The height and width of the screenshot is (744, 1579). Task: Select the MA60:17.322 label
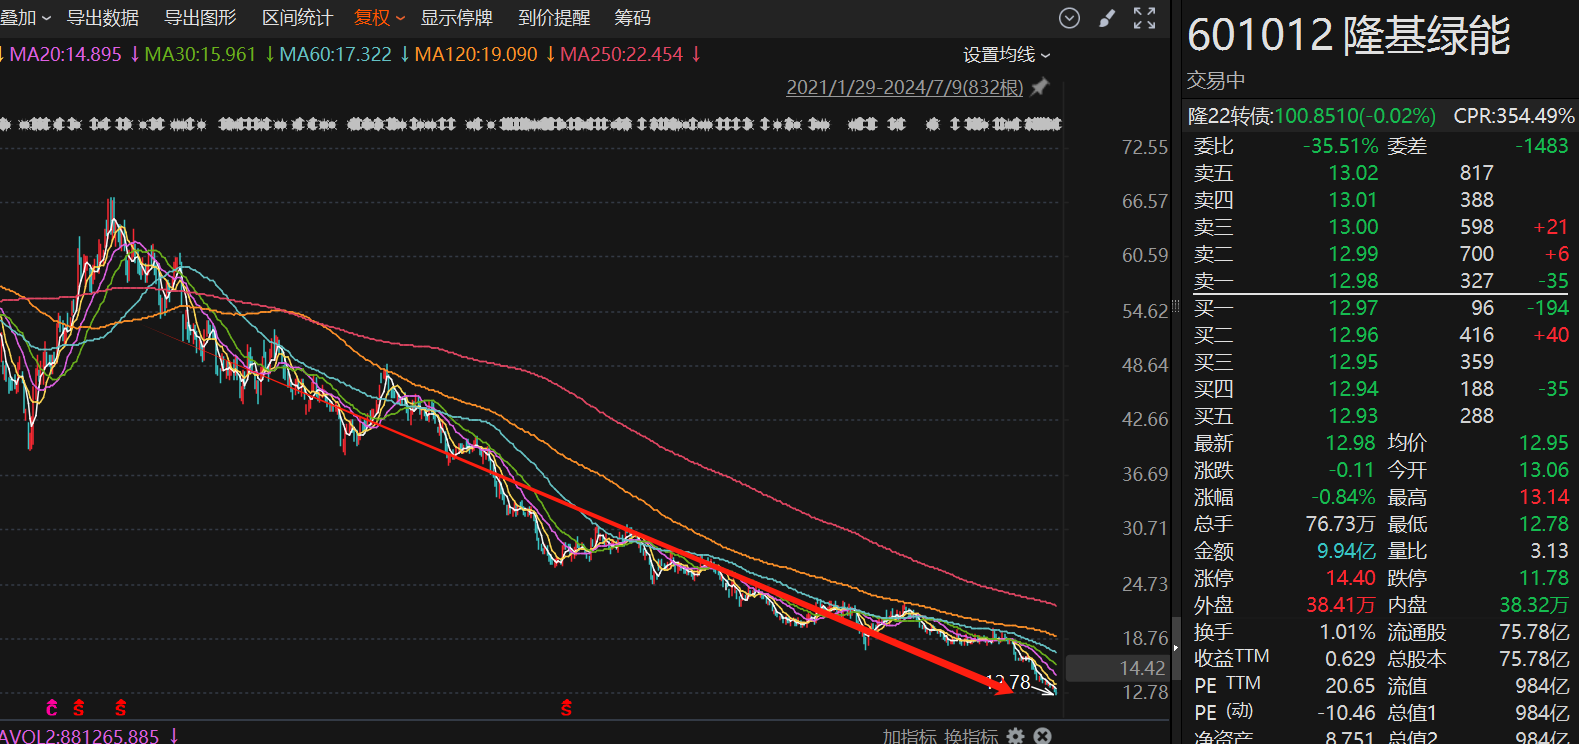pyautogui.click(x=335, y=54)
